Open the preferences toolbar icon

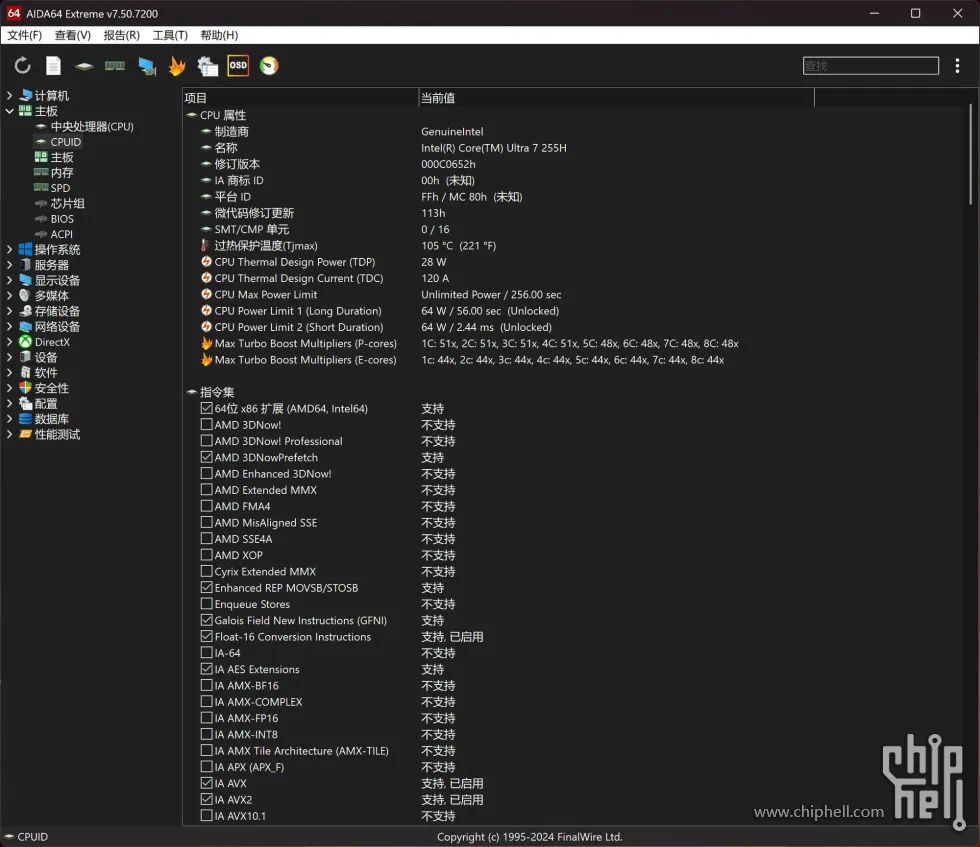(208, 66)
